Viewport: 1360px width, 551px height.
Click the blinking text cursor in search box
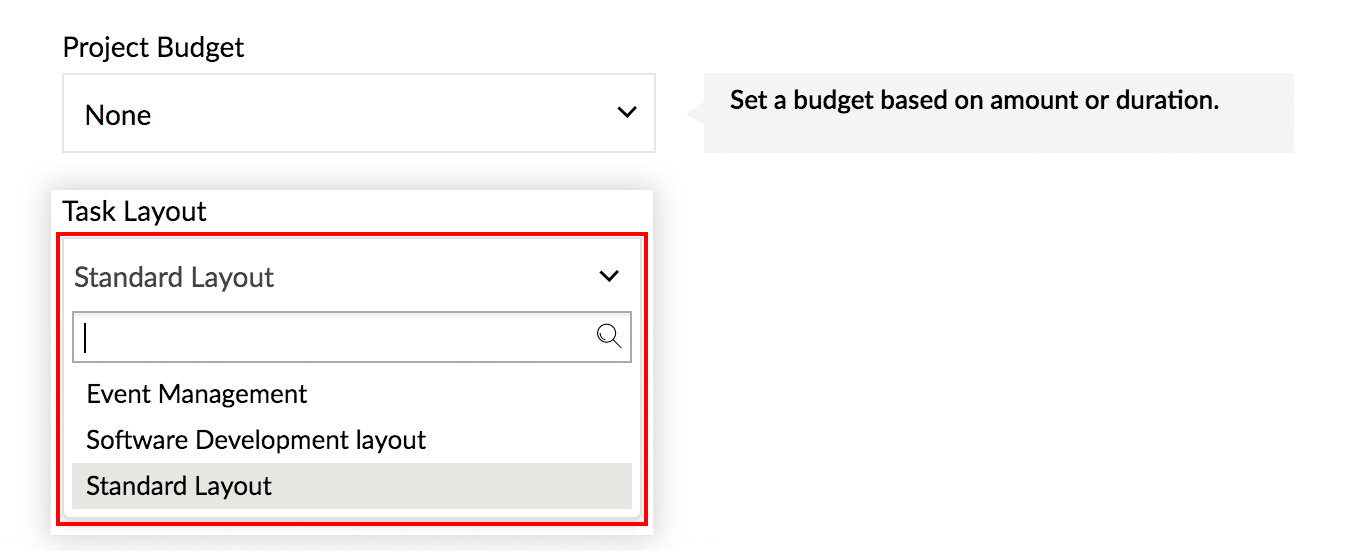[86, 337]
